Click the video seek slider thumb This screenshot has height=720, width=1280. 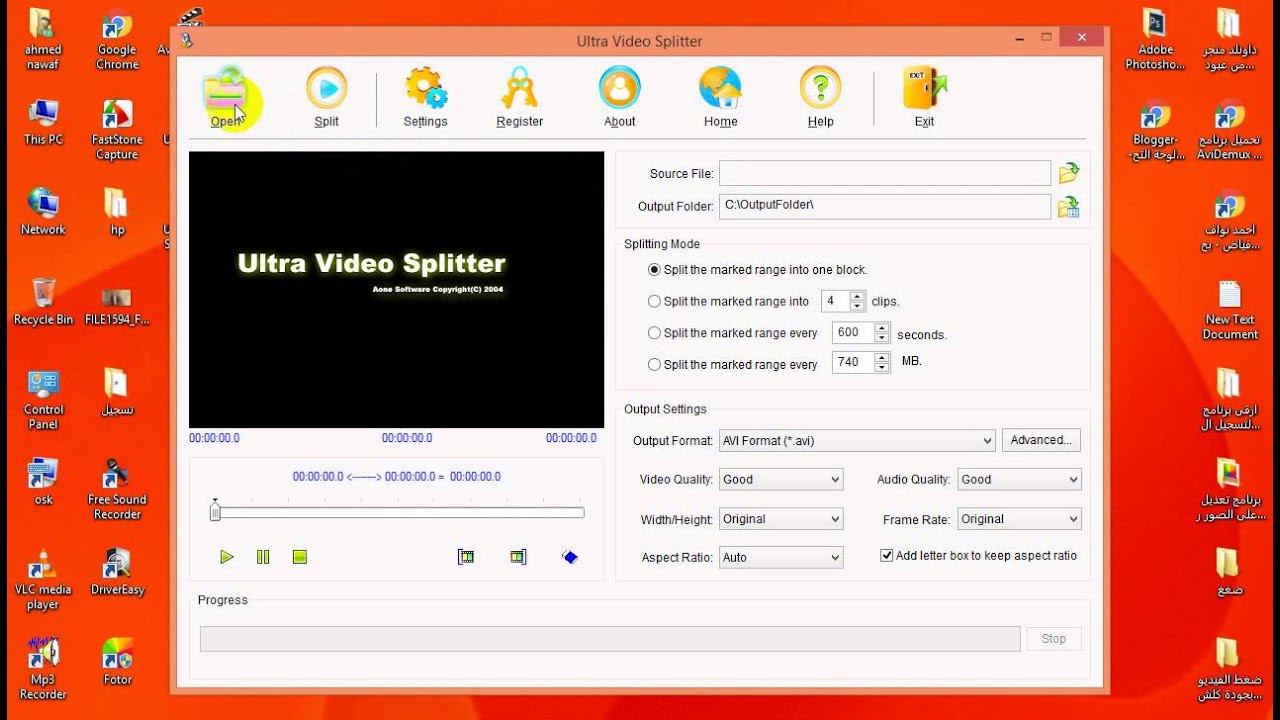tap(215, 512)
